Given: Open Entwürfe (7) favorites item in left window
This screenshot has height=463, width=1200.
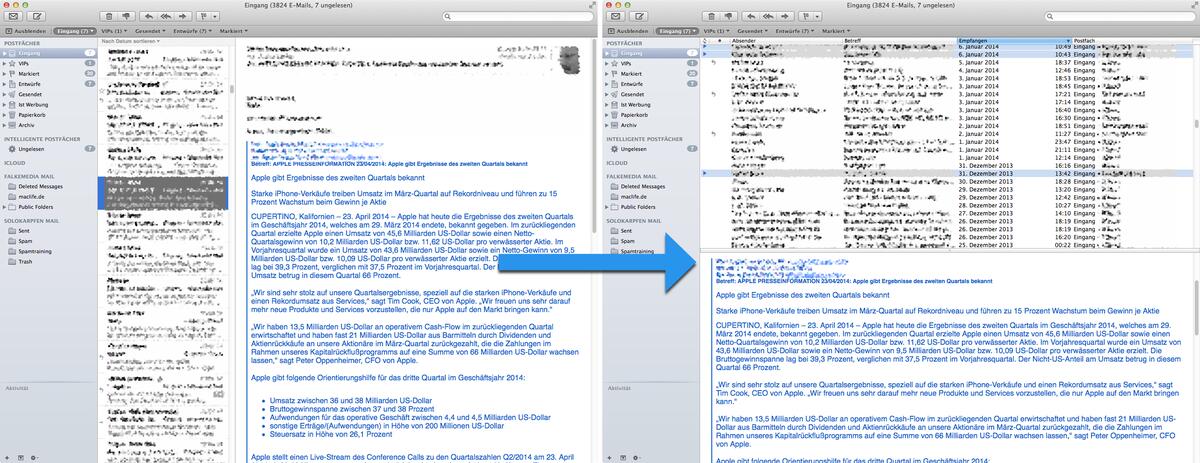Looking at the screenshot, I should click(x=193, y=32).
